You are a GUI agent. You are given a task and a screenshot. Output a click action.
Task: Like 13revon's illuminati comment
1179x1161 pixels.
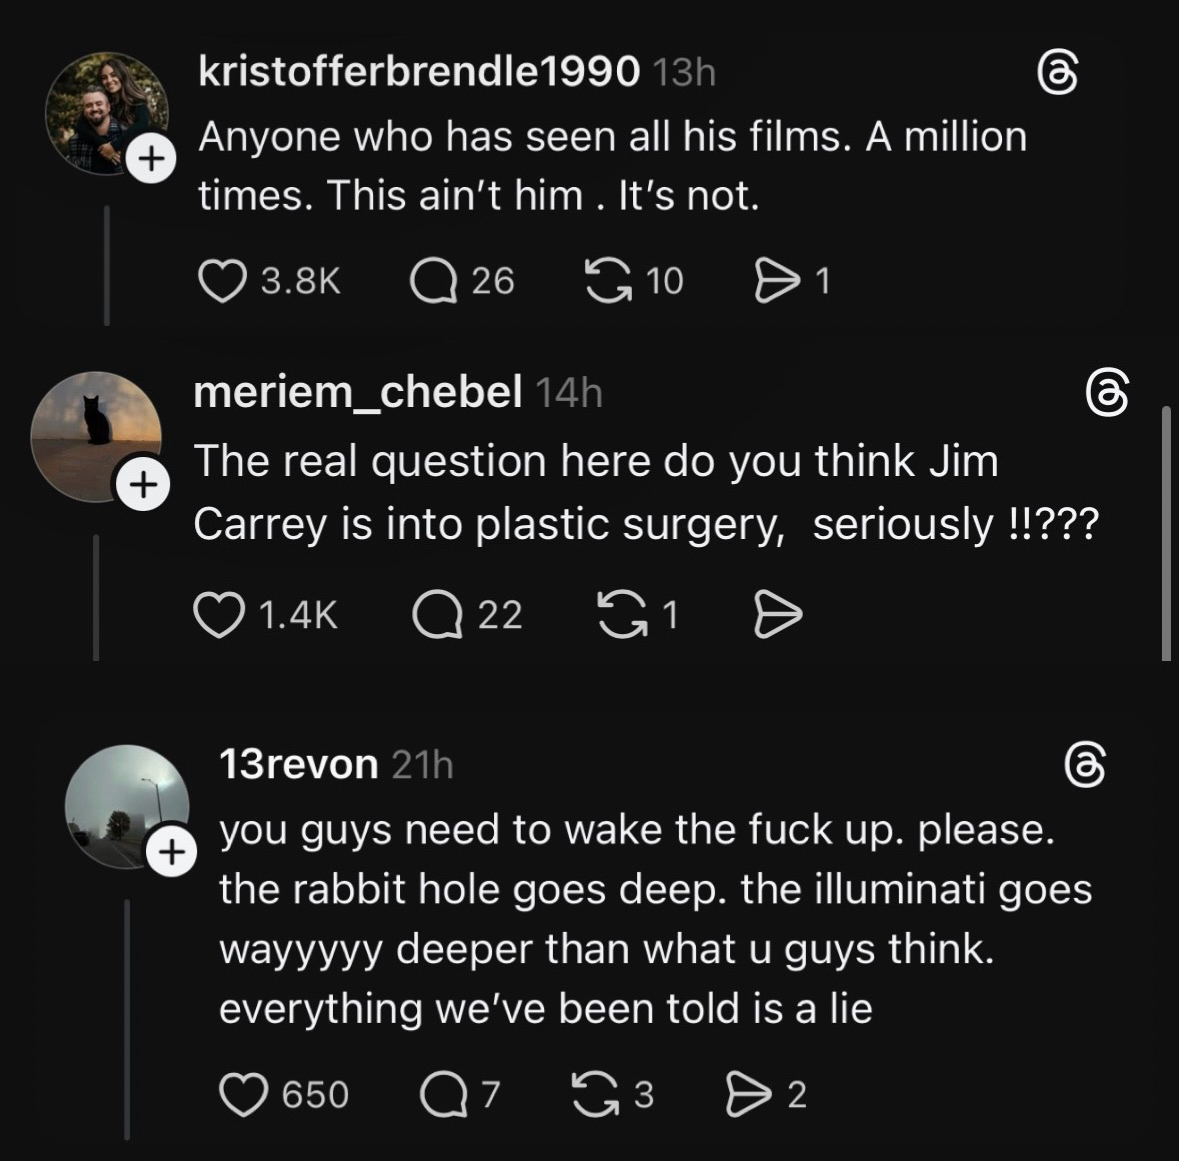tap(243, 1095)
